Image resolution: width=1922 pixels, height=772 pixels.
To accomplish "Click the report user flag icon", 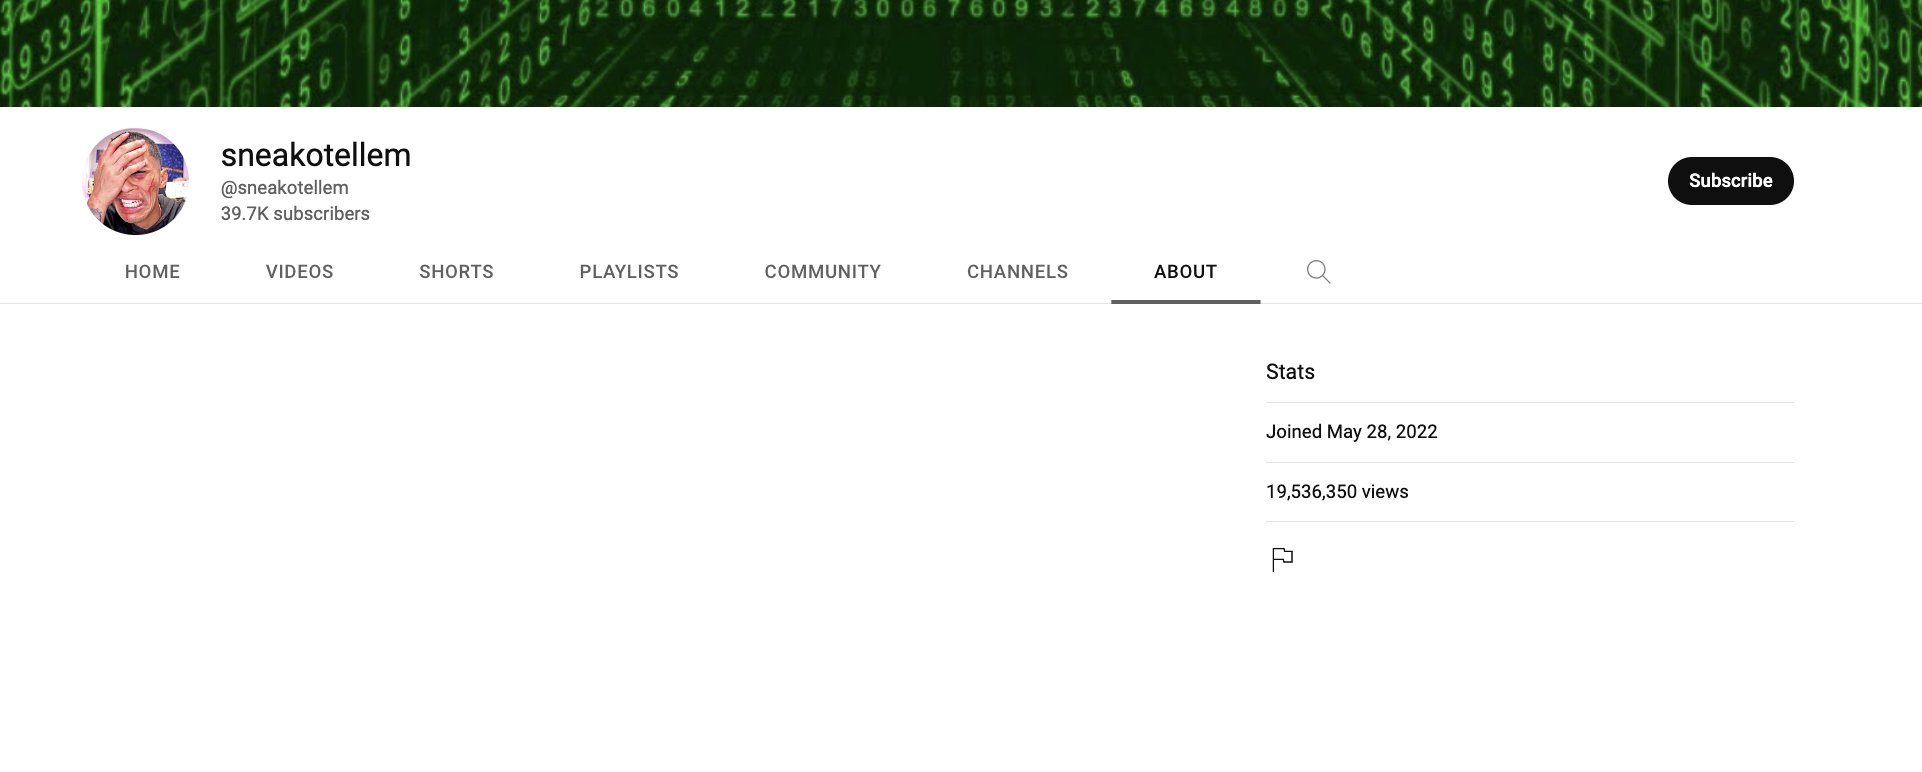I will (1282, 559).
